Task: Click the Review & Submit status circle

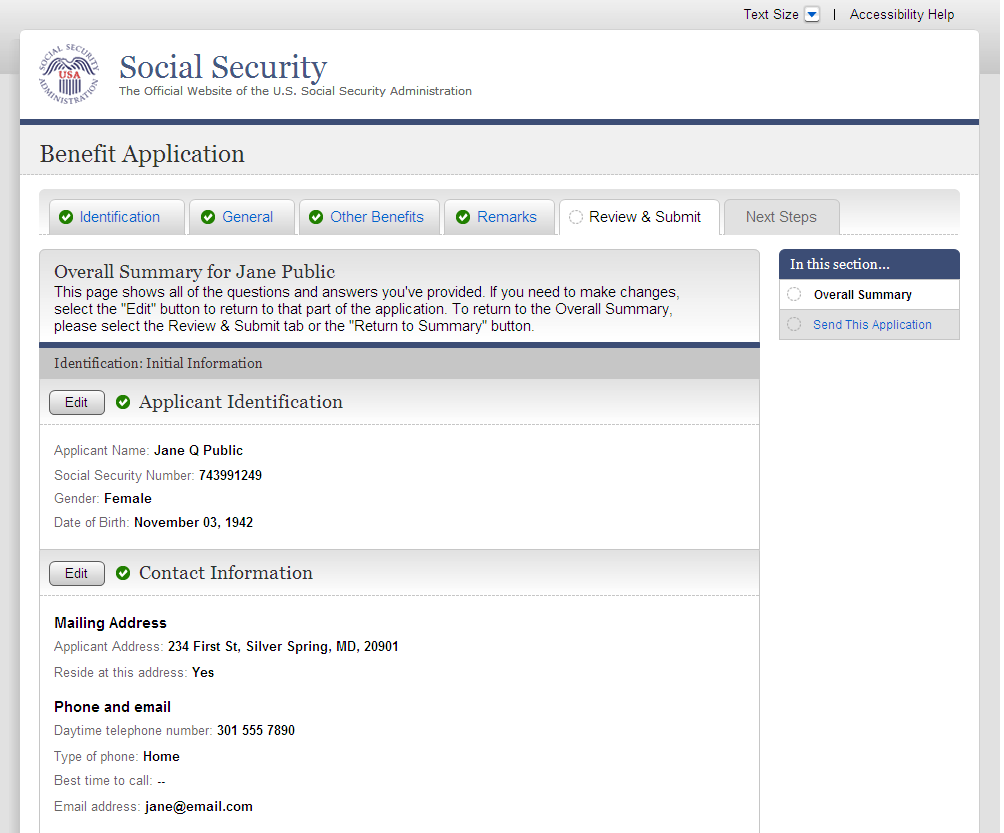Action: [576, 217]
